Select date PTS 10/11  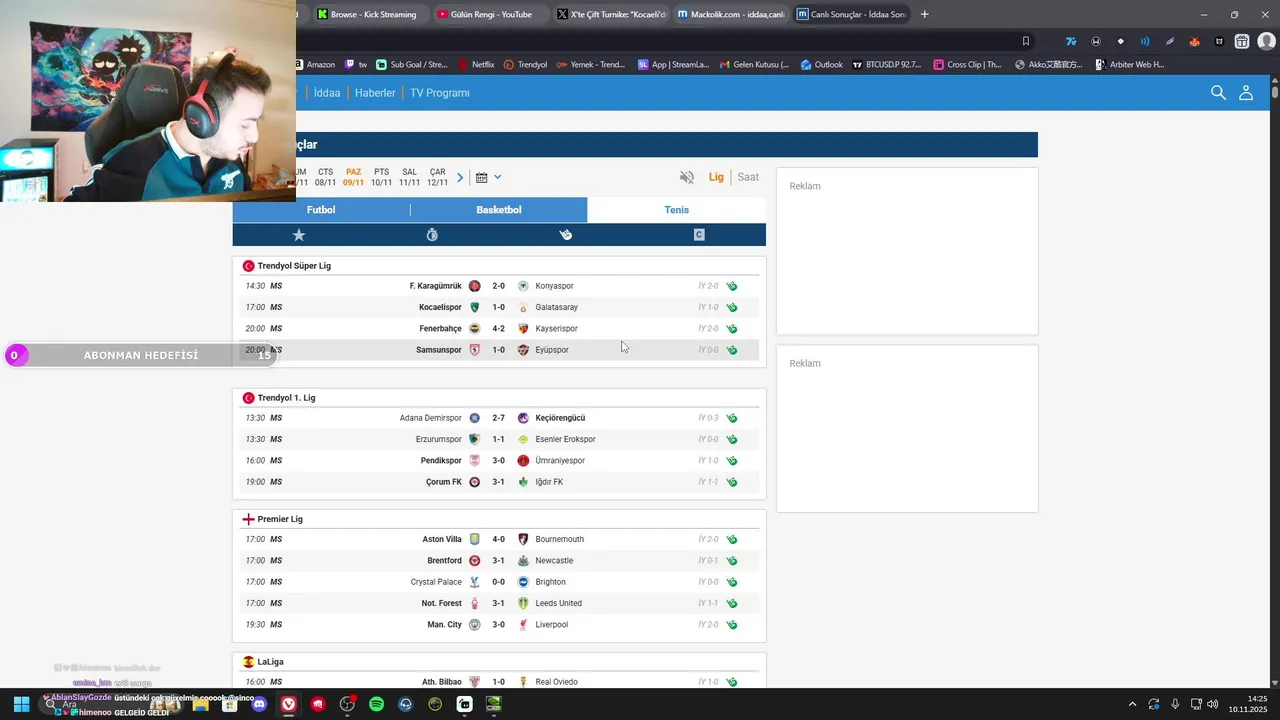tap(381, 177)
